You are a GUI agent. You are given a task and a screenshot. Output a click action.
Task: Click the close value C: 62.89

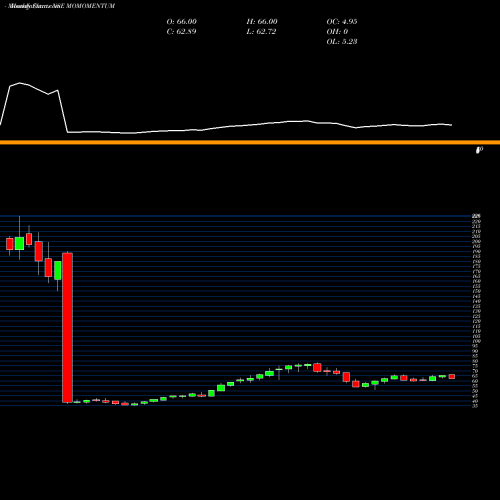tap(181, 32)
